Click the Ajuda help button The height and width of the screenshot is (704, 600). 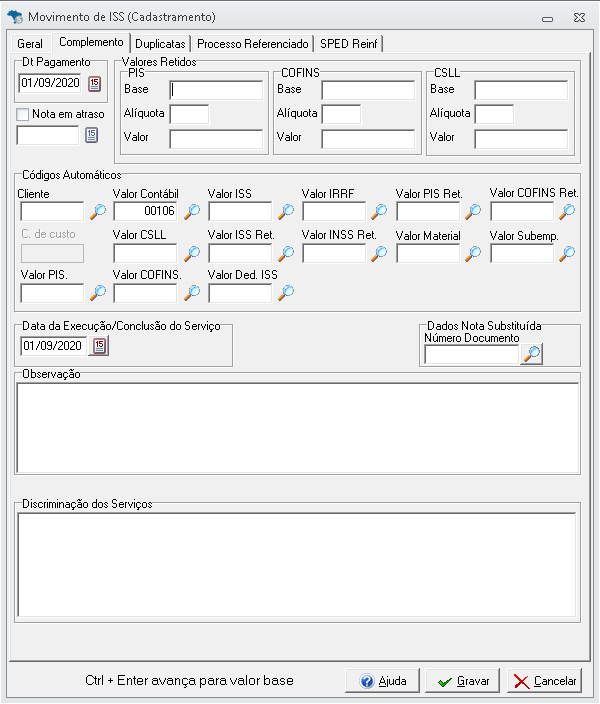[x=382, y=681]
